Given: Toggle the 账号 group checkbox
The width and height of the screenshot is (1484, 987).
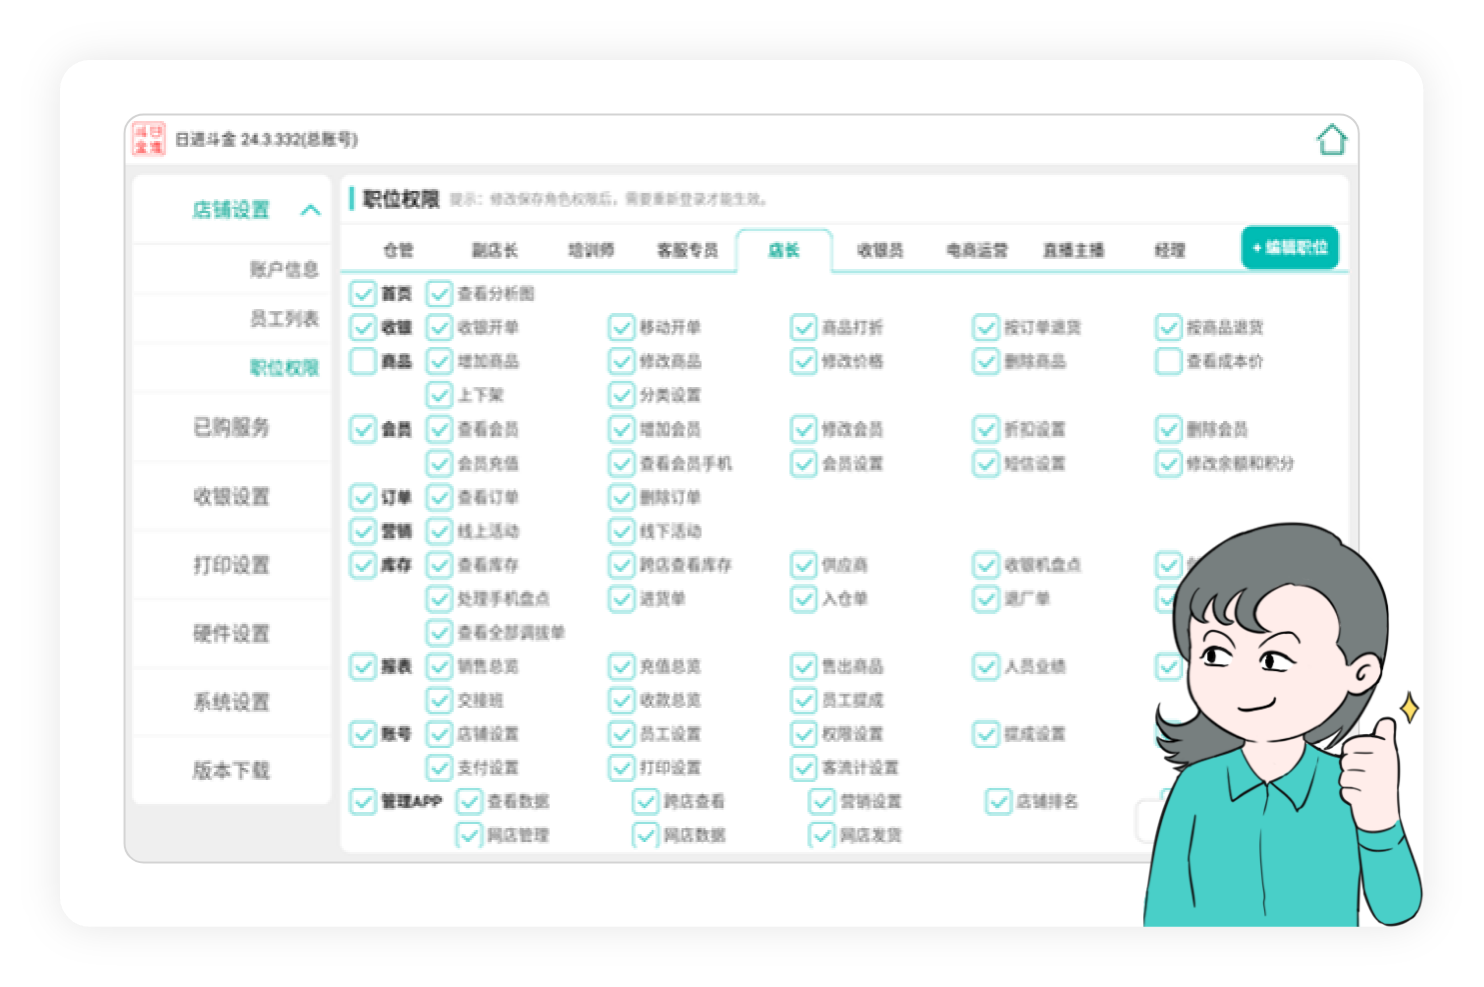Looking at the screenshot, I should 363,735.
